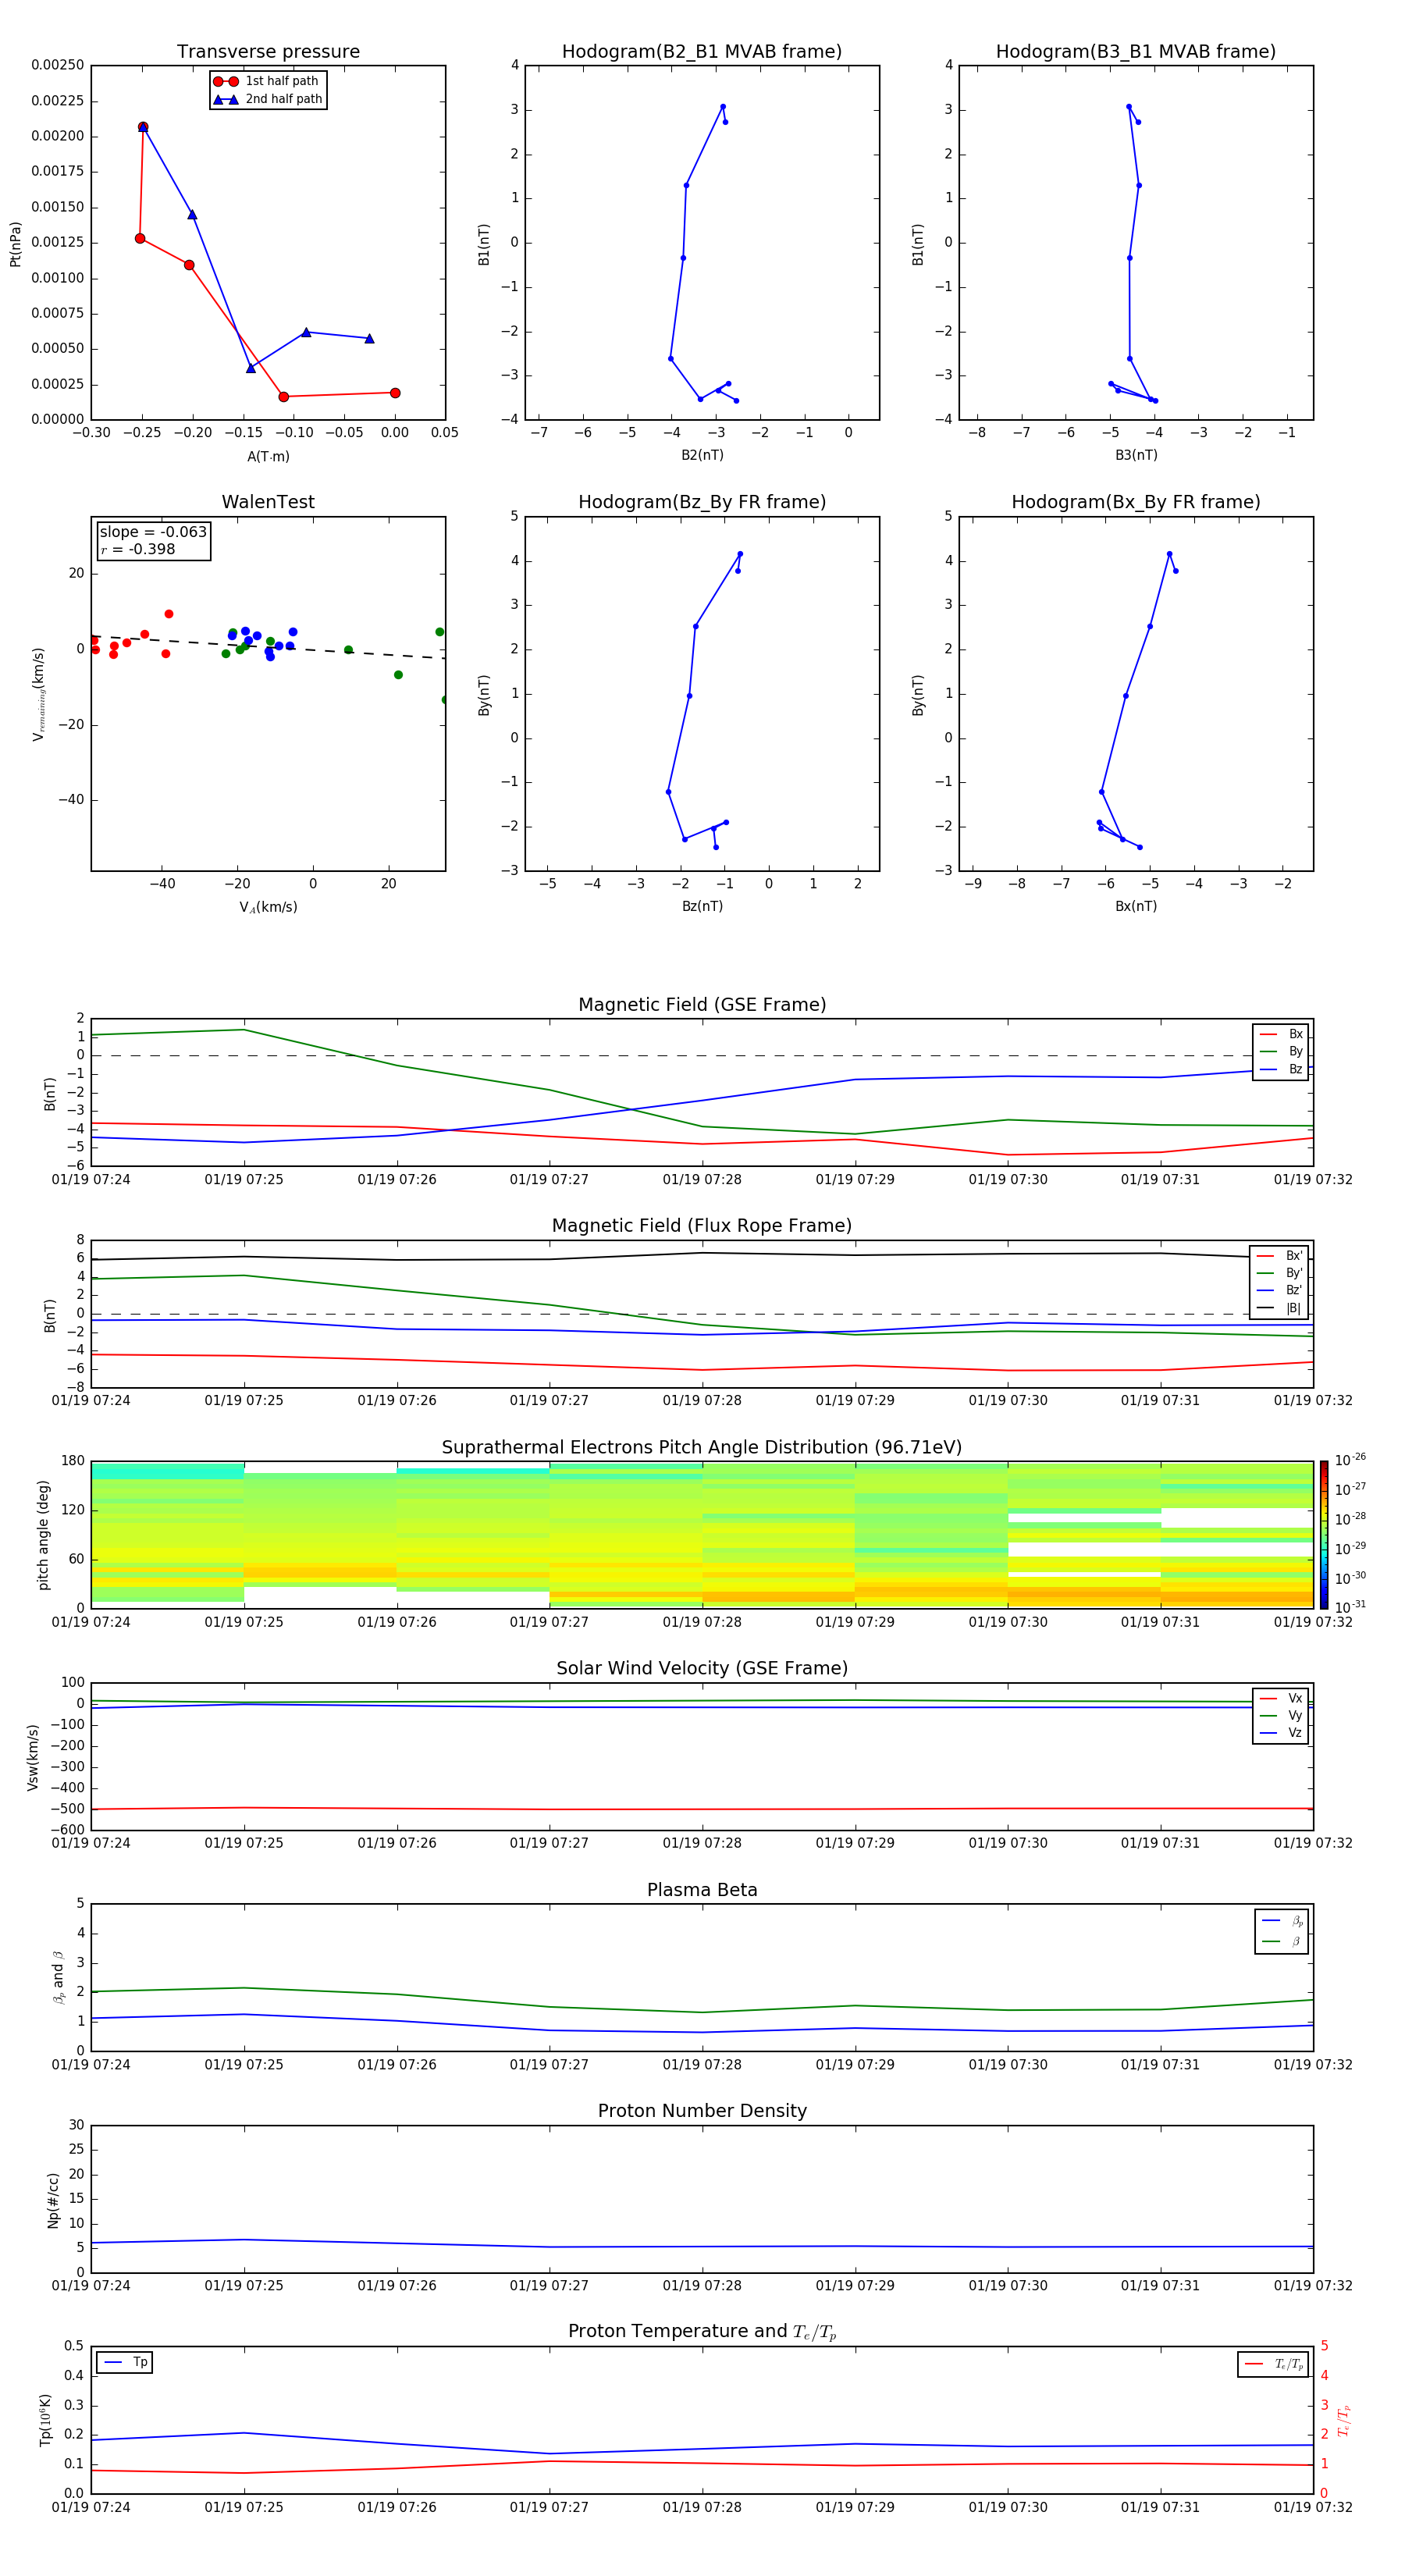Click the 'pitch angle (deg)' axis label

pyautogui.click(x=43, y=1535)
